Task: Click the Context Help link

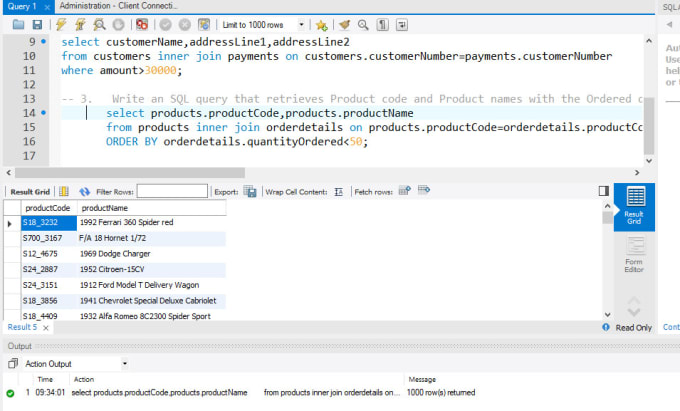Action: pyautogui.click(x=671, y=327)
